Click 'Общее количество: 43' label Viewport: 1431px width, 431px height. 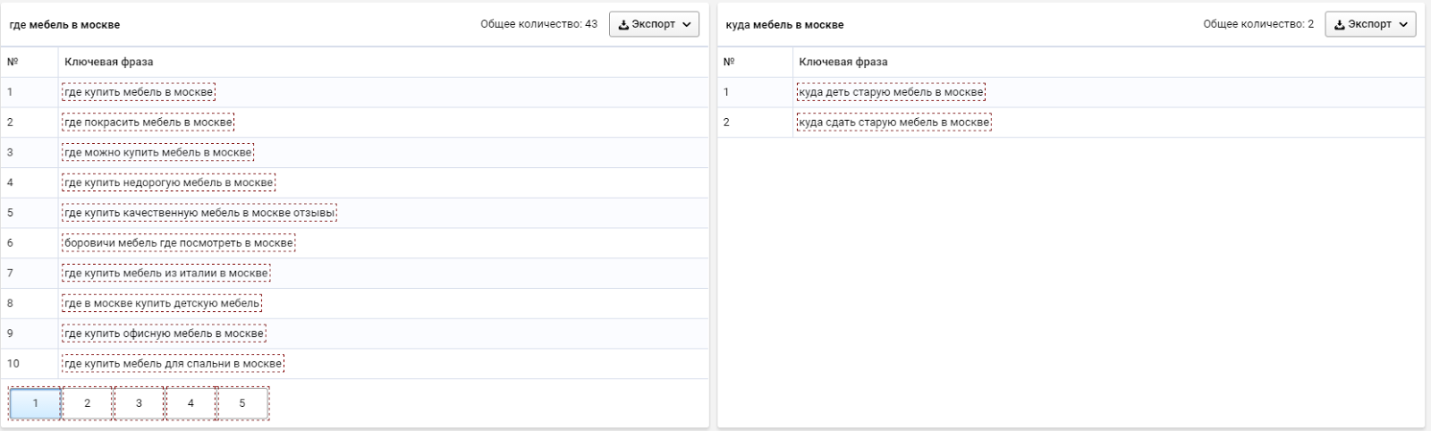pos(539,24)
